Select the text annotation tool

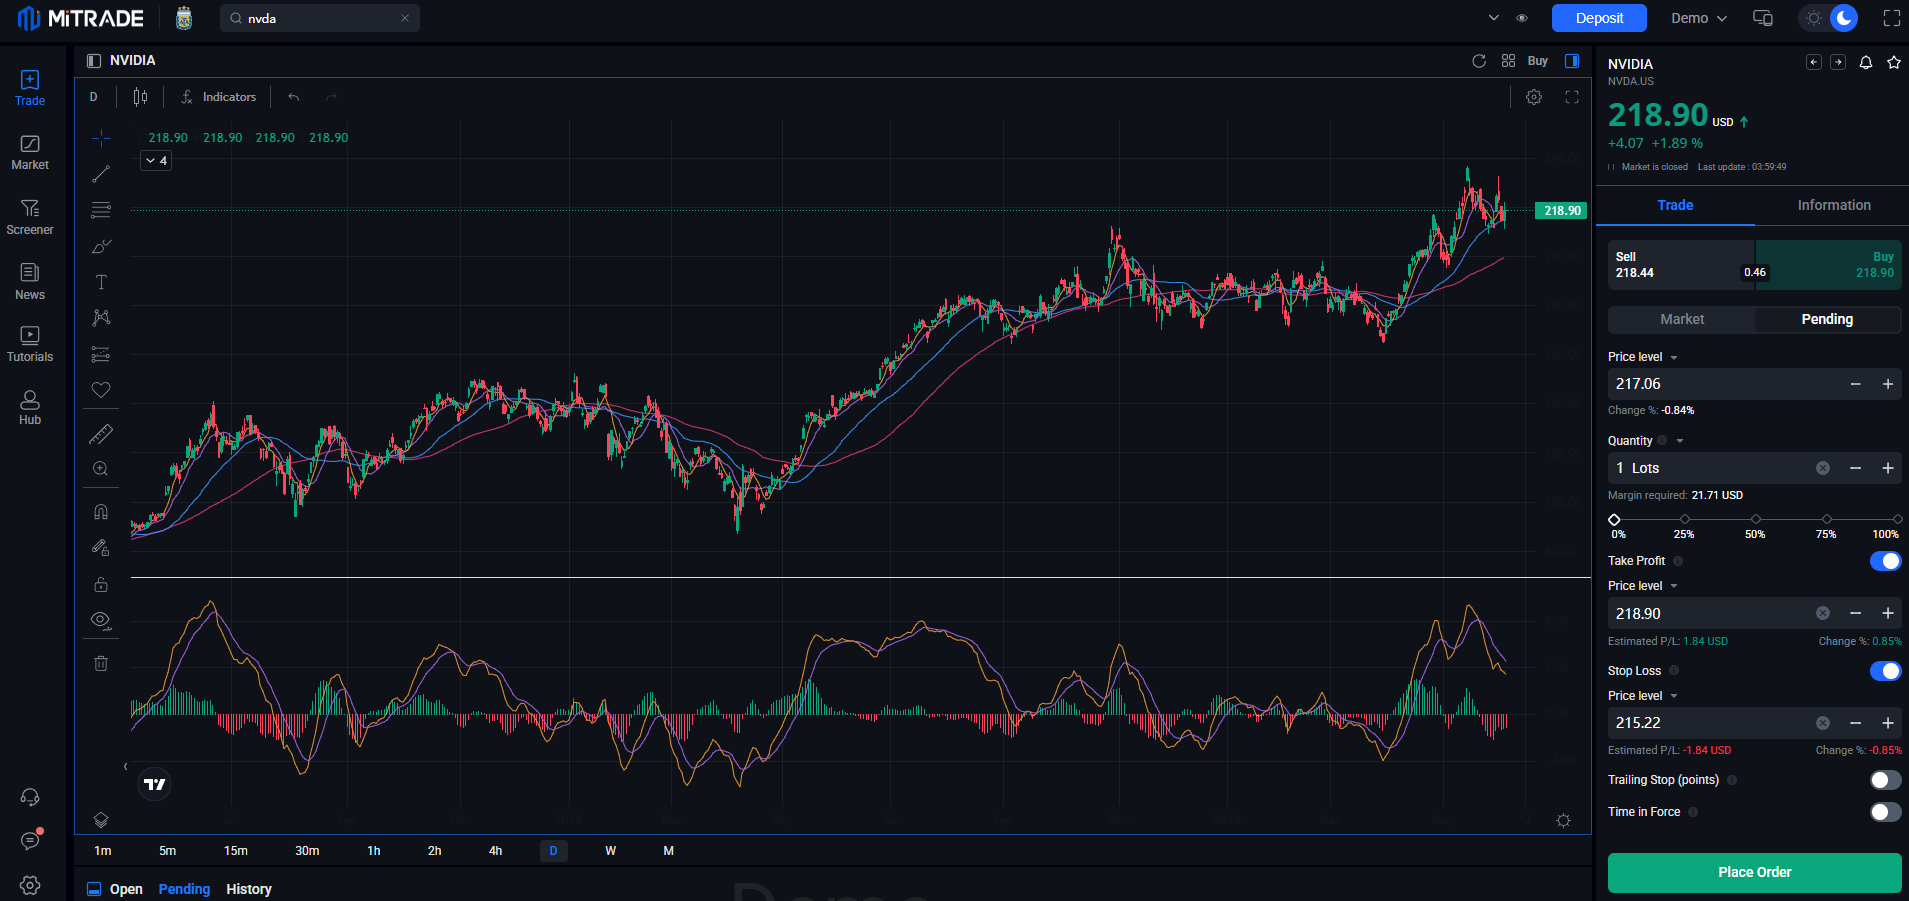click(101, 282)
